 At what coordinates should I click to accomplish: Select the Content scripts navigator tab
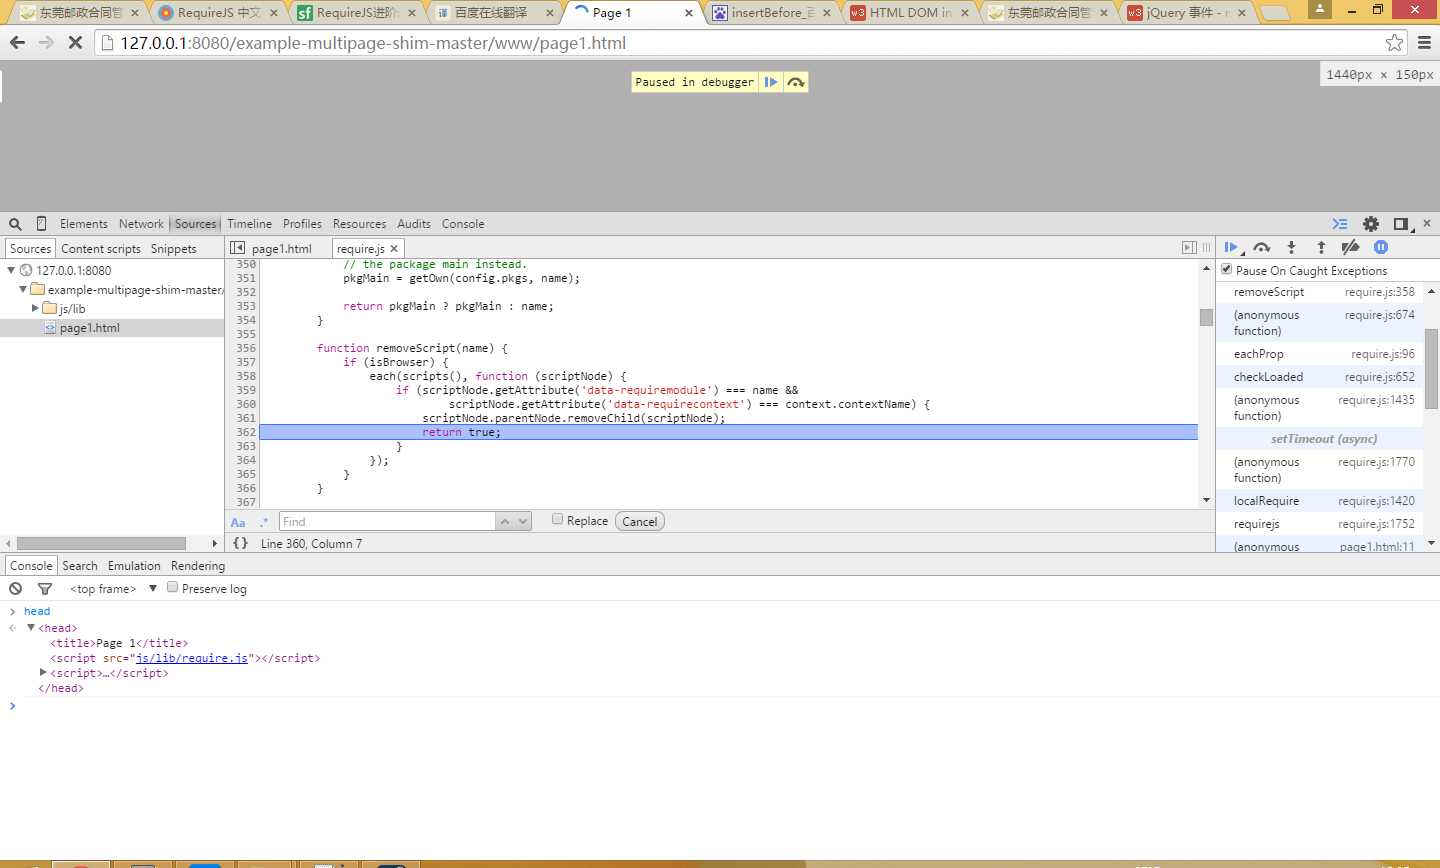(x=101, y=249)
